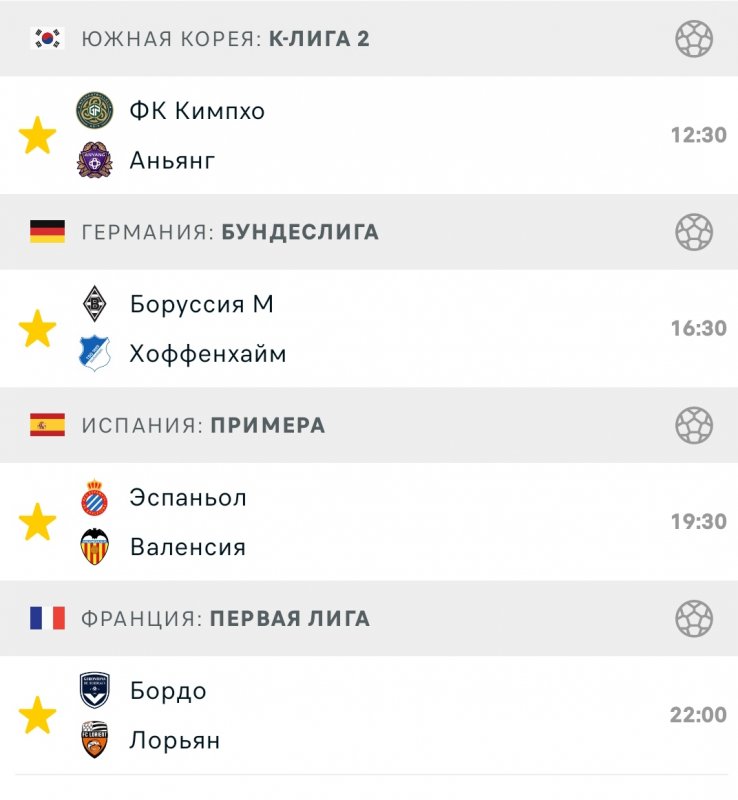Click the Anyang team logo

pyautogui.click(x=95, y=160)
